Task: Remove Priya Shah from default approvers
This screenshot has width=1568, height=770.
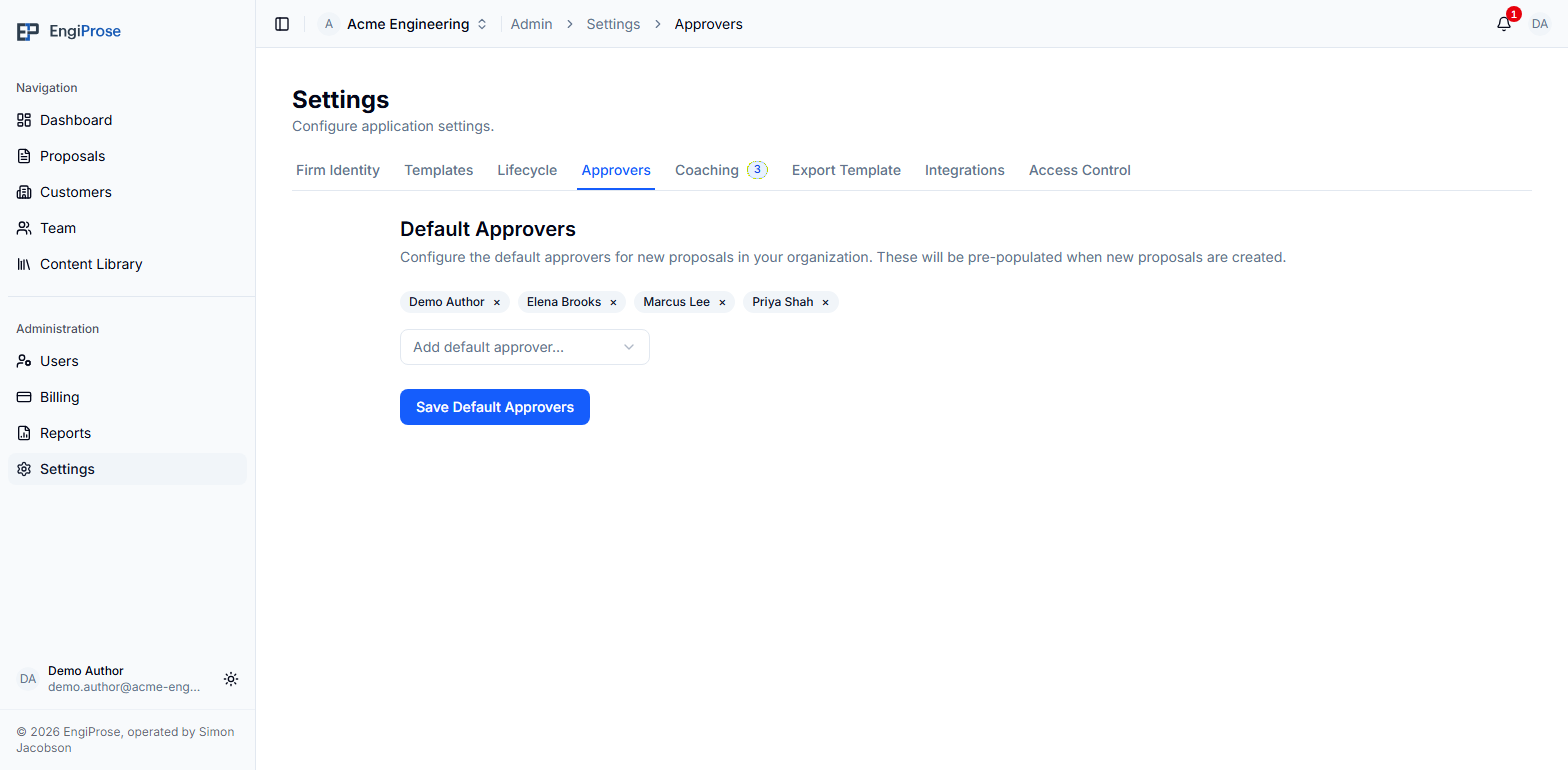Action: 826,302
